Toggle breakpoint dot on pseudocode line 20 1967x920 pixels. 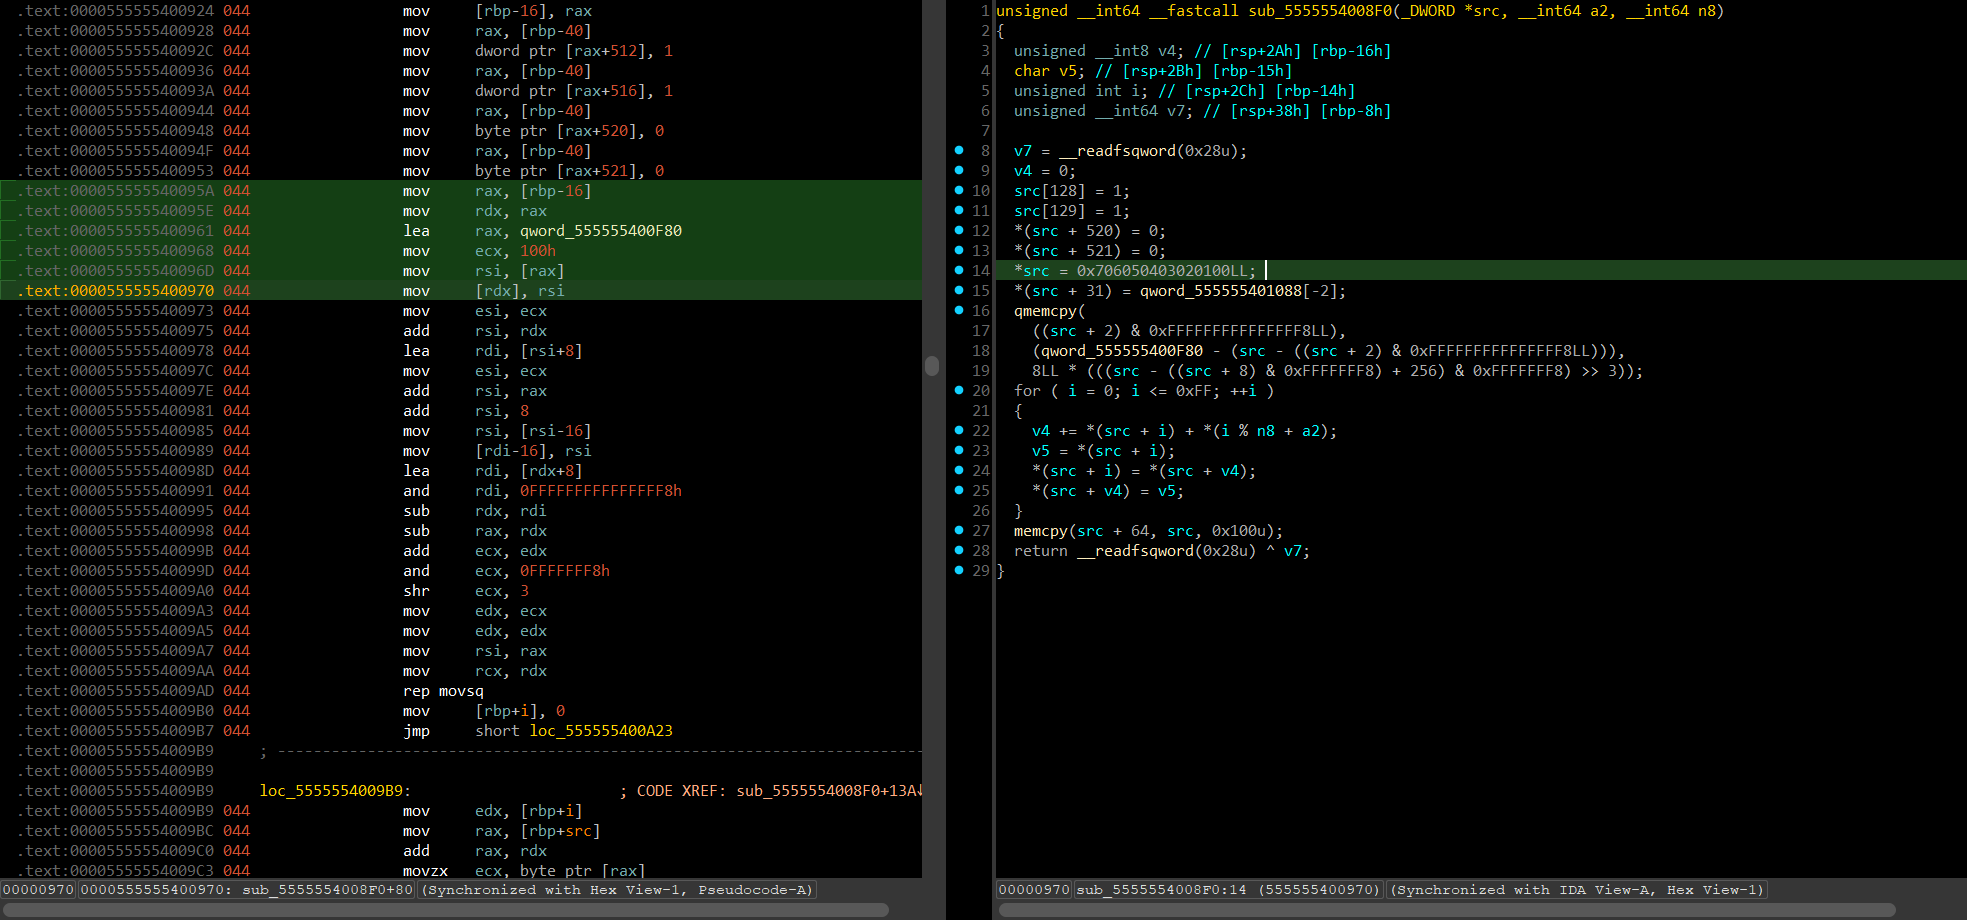pos(959,390)
